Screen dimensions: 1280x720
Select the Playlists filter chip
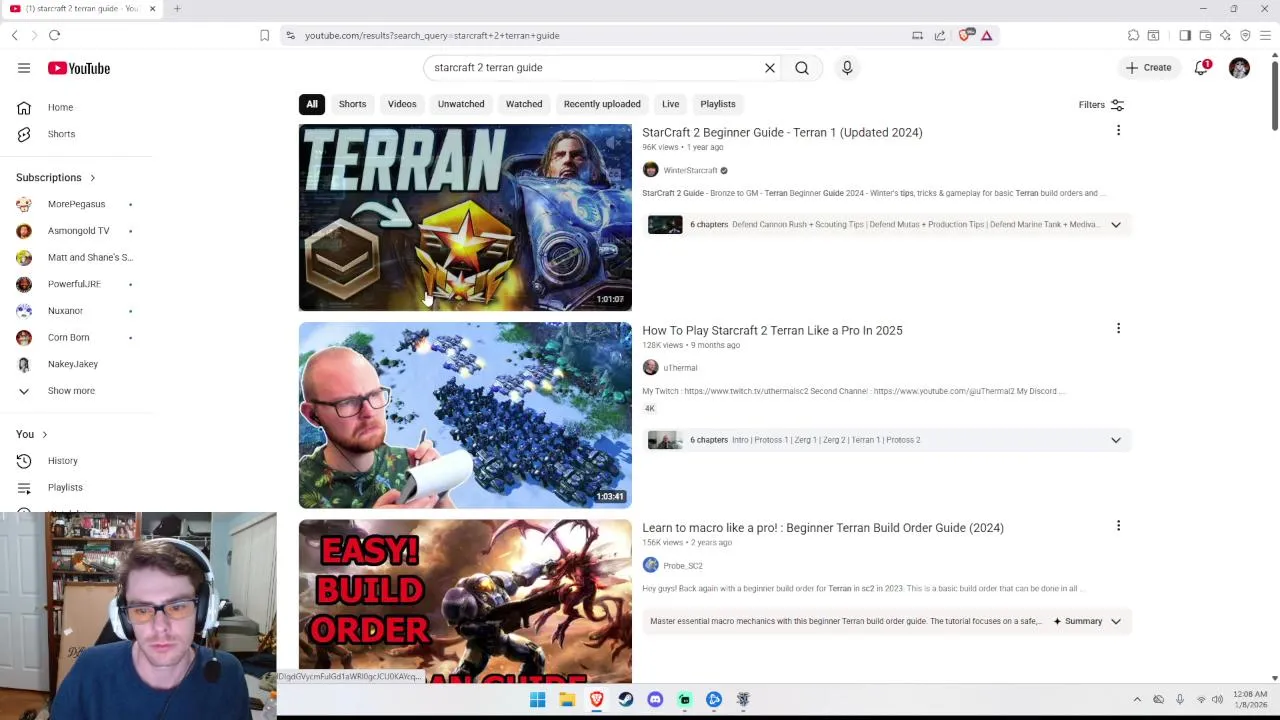pyautogui.click(x=718, y=104)
